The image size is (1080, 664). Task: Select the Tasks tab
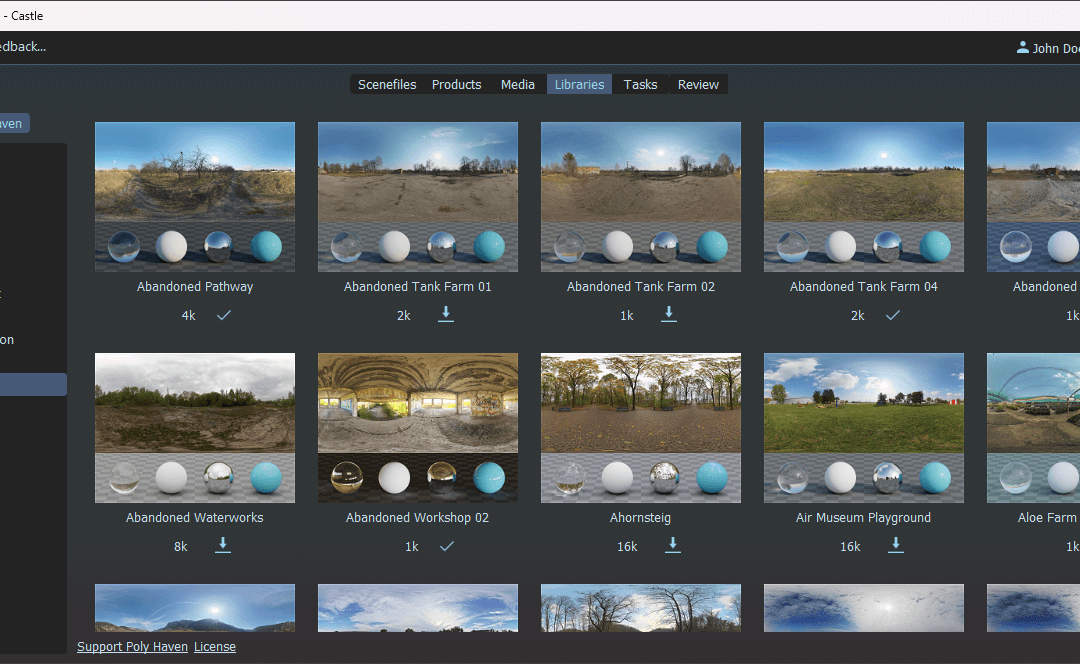click(x=640, y=85)
